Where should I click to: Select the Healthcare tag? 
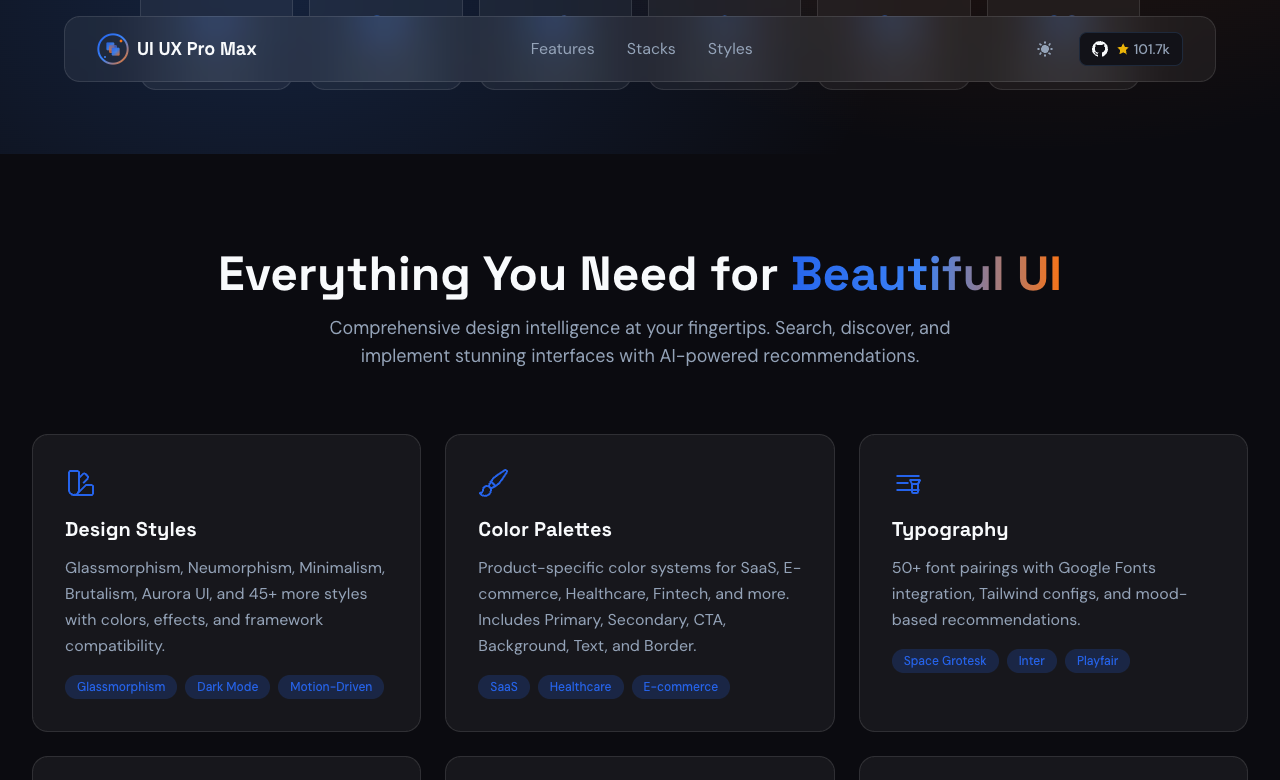(x=581, y=687)
